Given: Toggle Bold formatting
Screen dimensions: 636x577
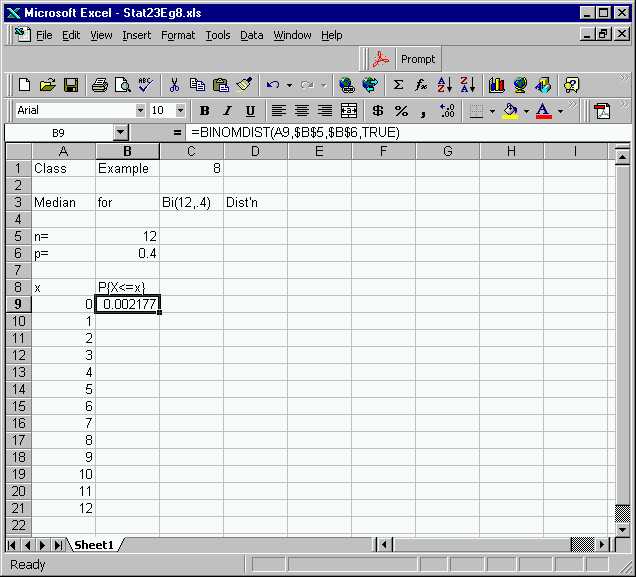Looking at the screenshot, I should coord(205,111).
